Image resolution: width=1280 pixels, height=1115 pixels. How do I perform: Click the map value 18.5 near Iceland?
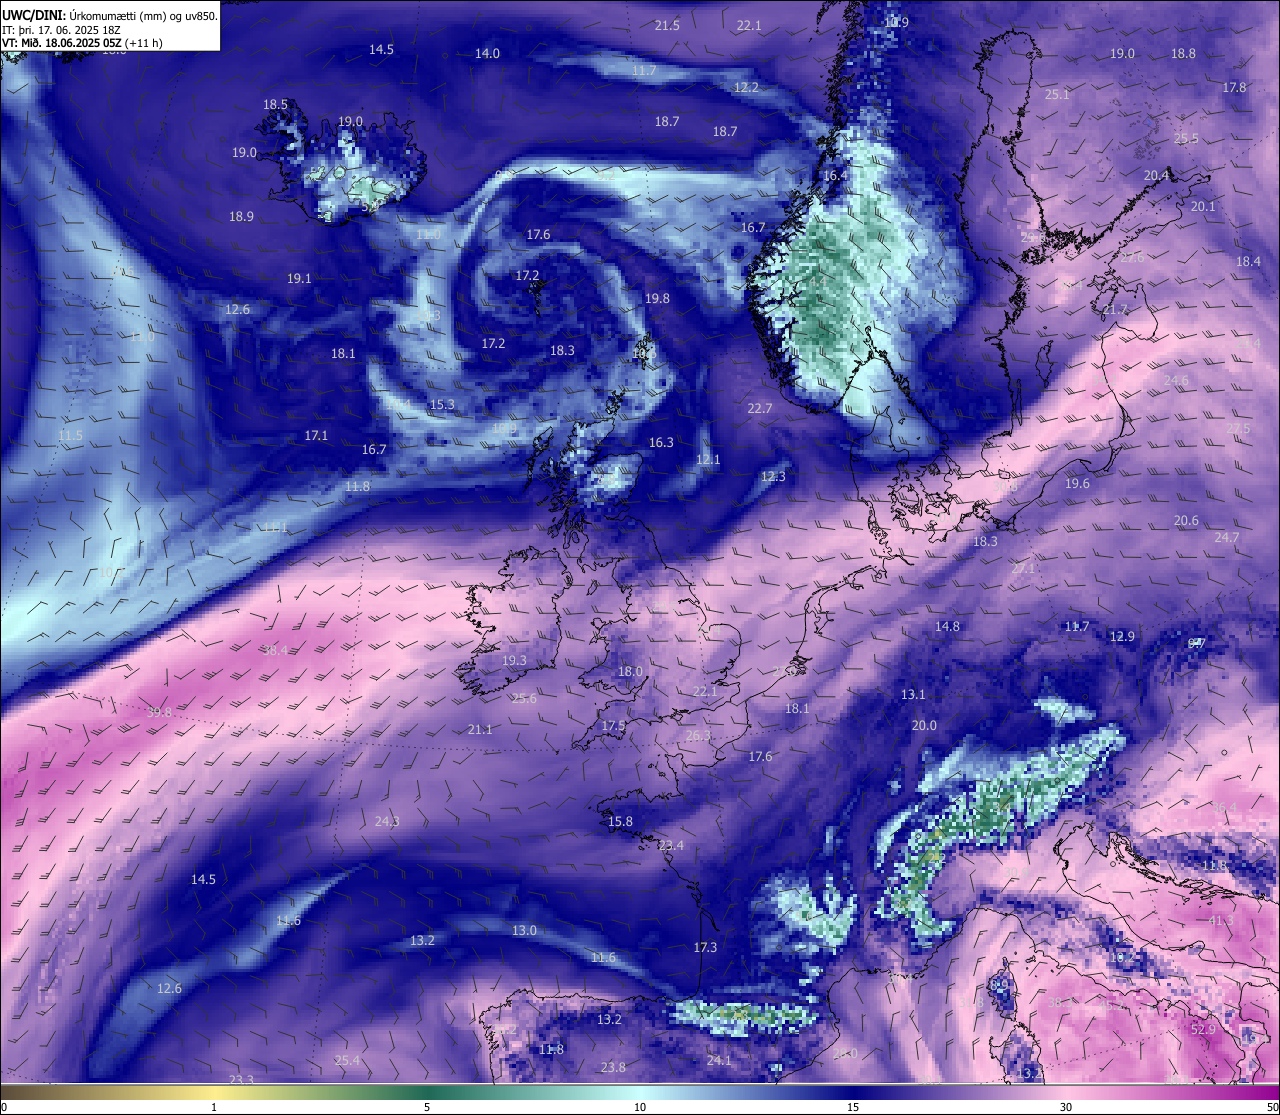click(x=275, y=105)
